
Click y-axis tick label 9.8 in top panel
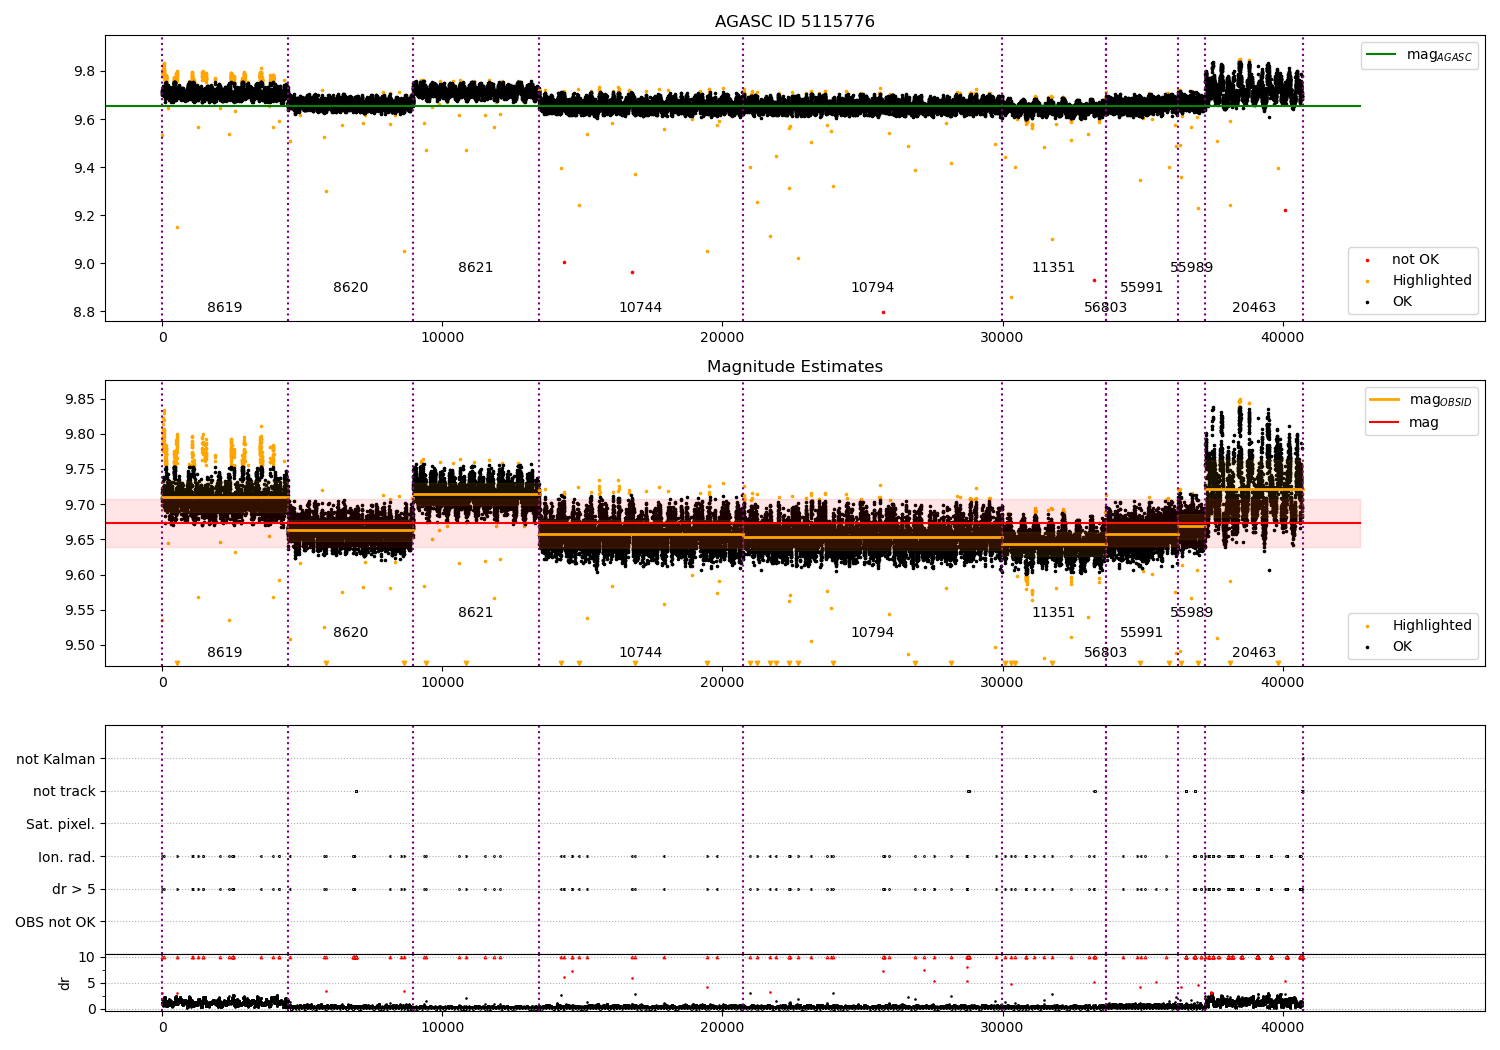[x=84, y=72]
